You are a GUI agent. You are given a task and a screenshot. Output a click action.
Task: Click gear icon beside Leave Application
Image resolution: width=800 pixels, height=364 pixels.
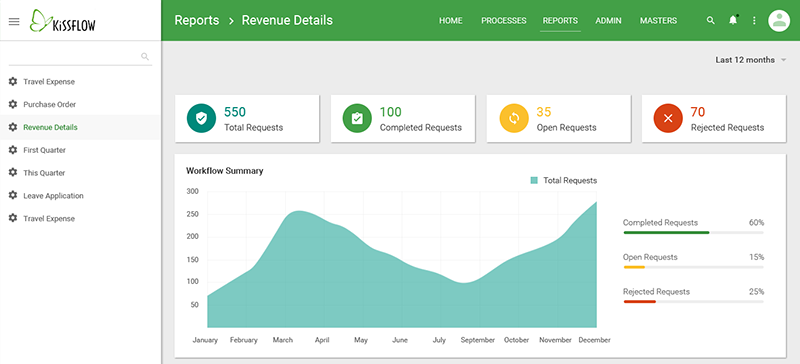13,196
